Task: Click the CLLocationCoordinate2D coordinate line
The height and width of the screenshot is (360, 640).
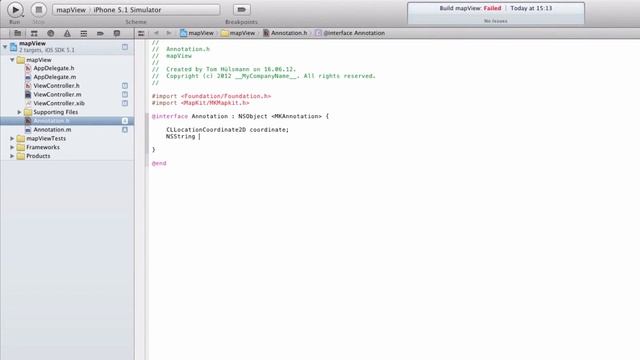Action: (x=227, y=130)
